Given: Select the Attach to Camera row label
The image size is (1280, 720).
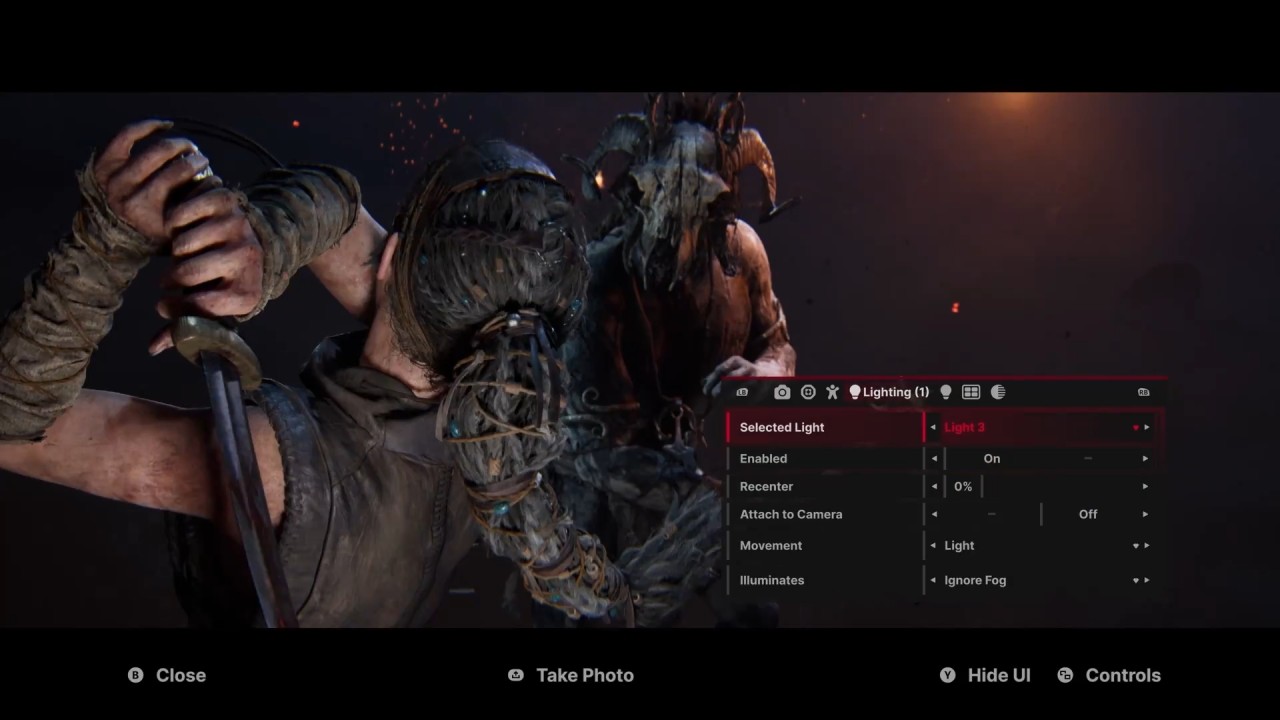Looking at the screenshot, I should (x=791, y=514).
